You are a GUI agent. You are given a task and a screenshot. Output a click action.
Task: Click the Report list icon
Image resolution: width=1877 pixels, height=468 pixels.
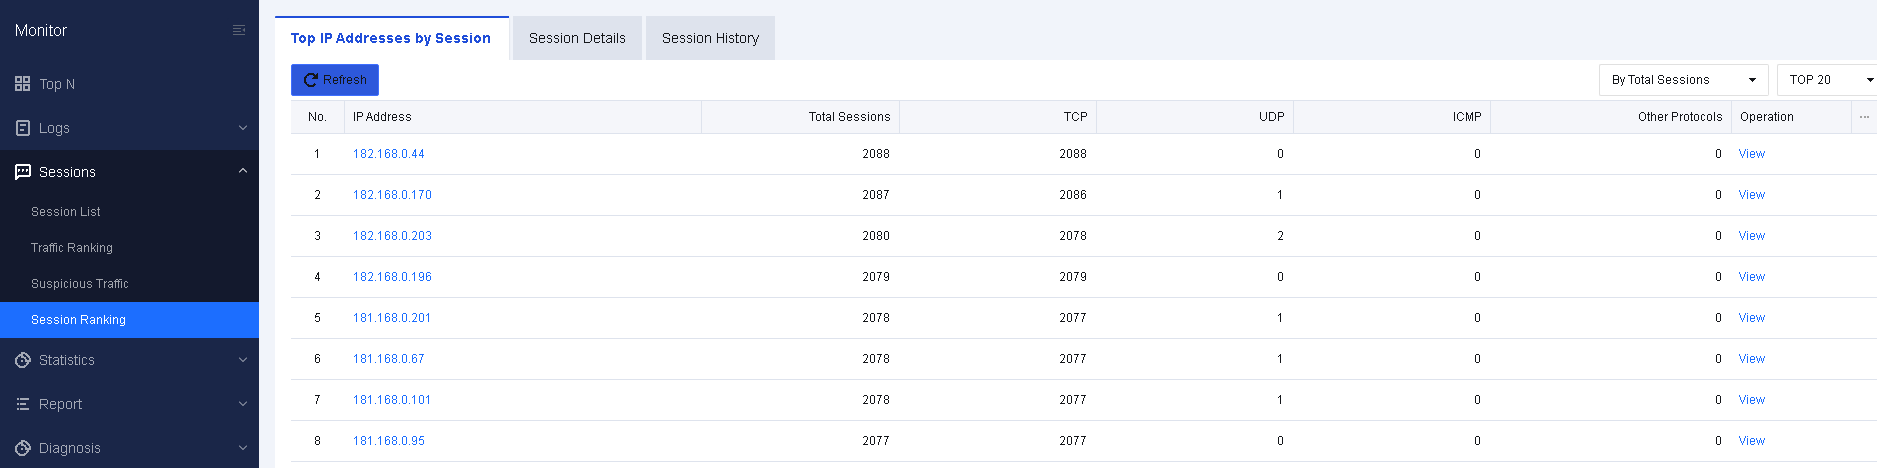[22, 404]
